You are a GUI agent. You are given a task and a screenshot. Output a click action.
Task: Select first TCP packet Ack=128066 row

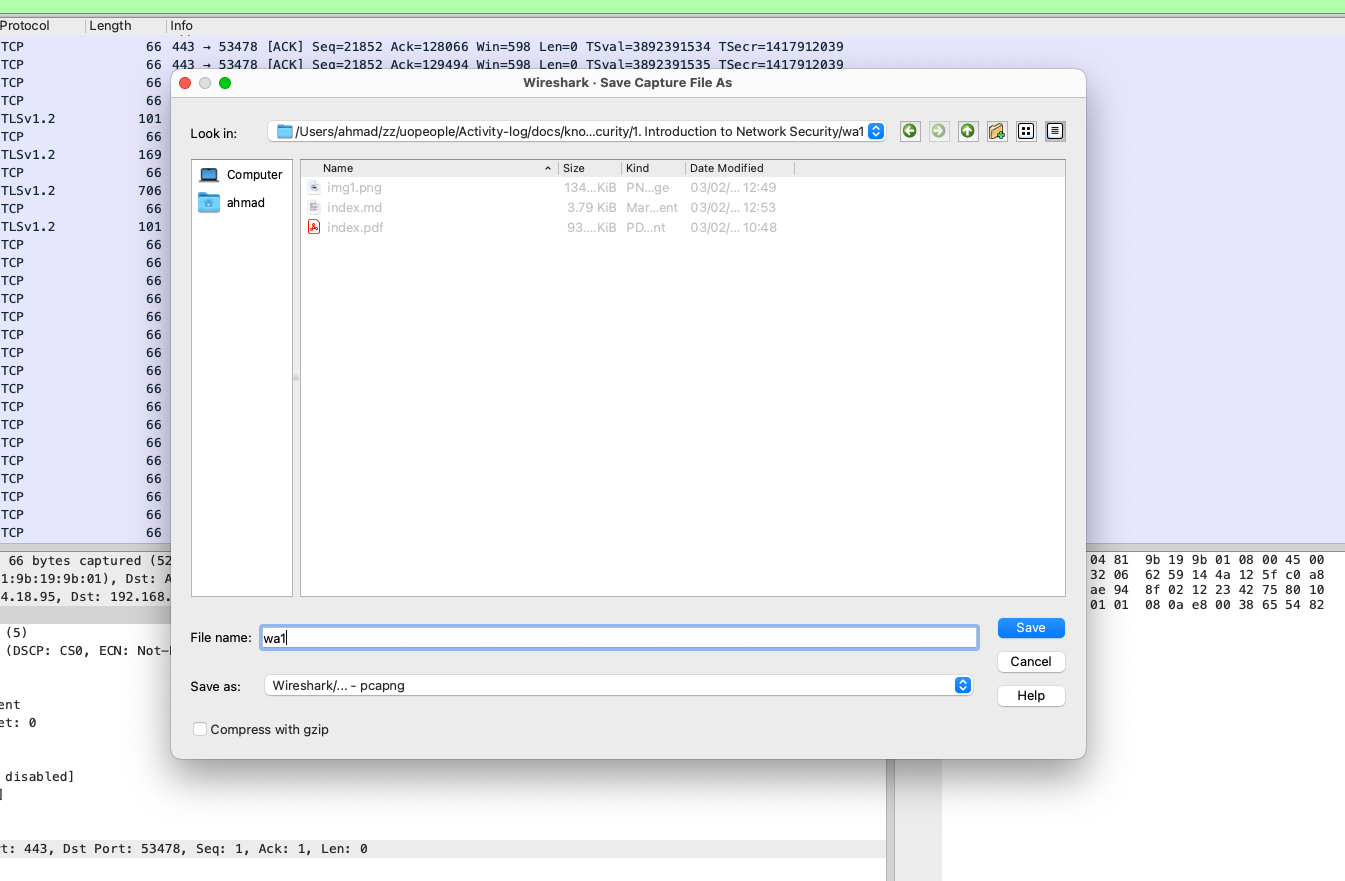(672, 47)
